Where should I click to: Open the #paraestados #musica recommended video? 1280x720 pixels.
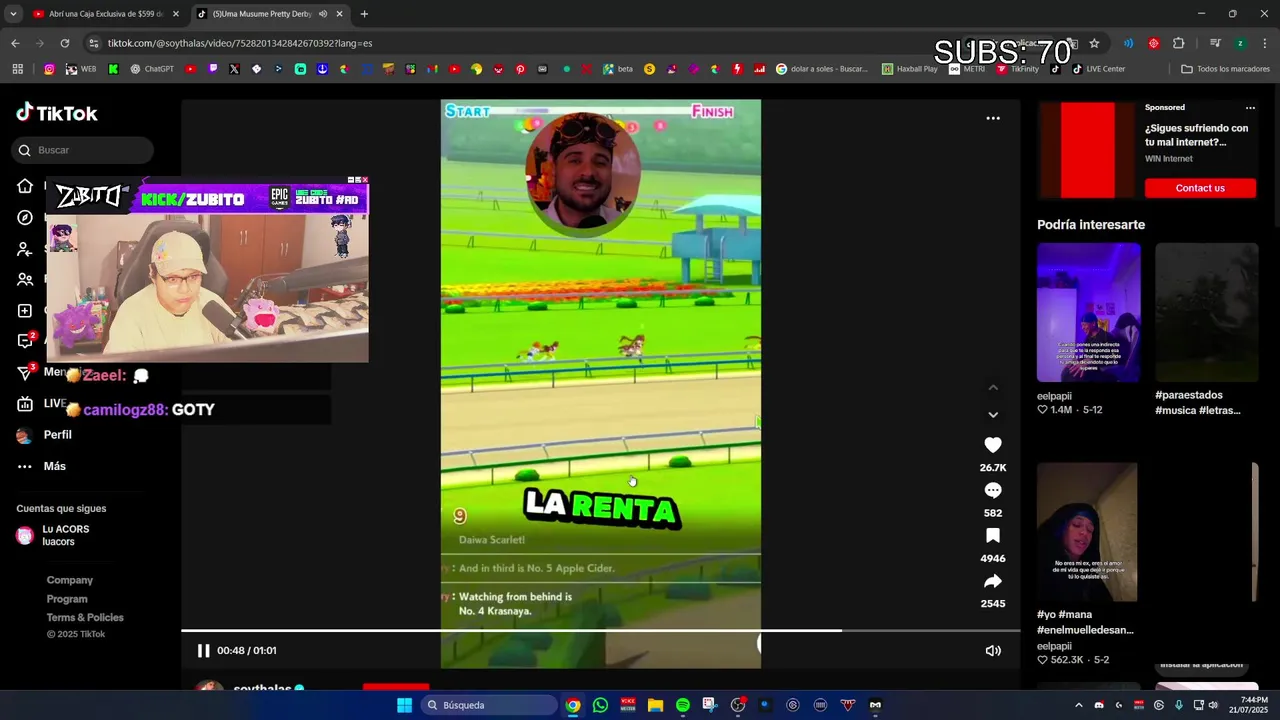coord(1206,312)
